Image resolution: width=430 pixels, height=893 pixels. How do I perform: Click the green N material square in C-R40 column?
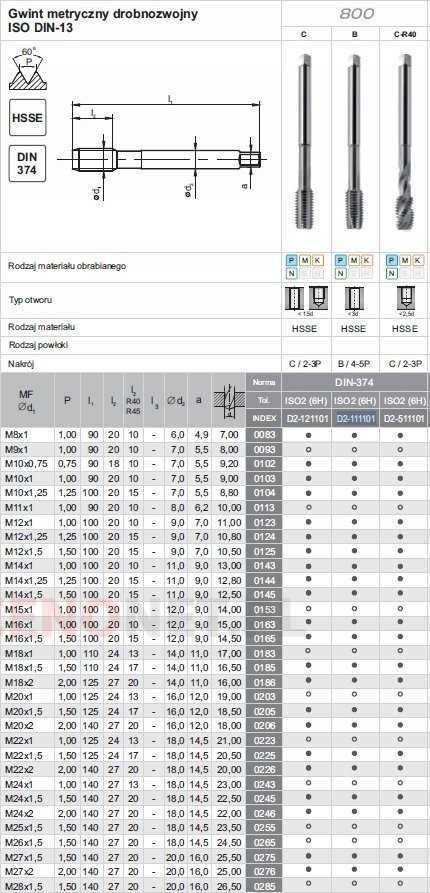click(x=392, y=273)
